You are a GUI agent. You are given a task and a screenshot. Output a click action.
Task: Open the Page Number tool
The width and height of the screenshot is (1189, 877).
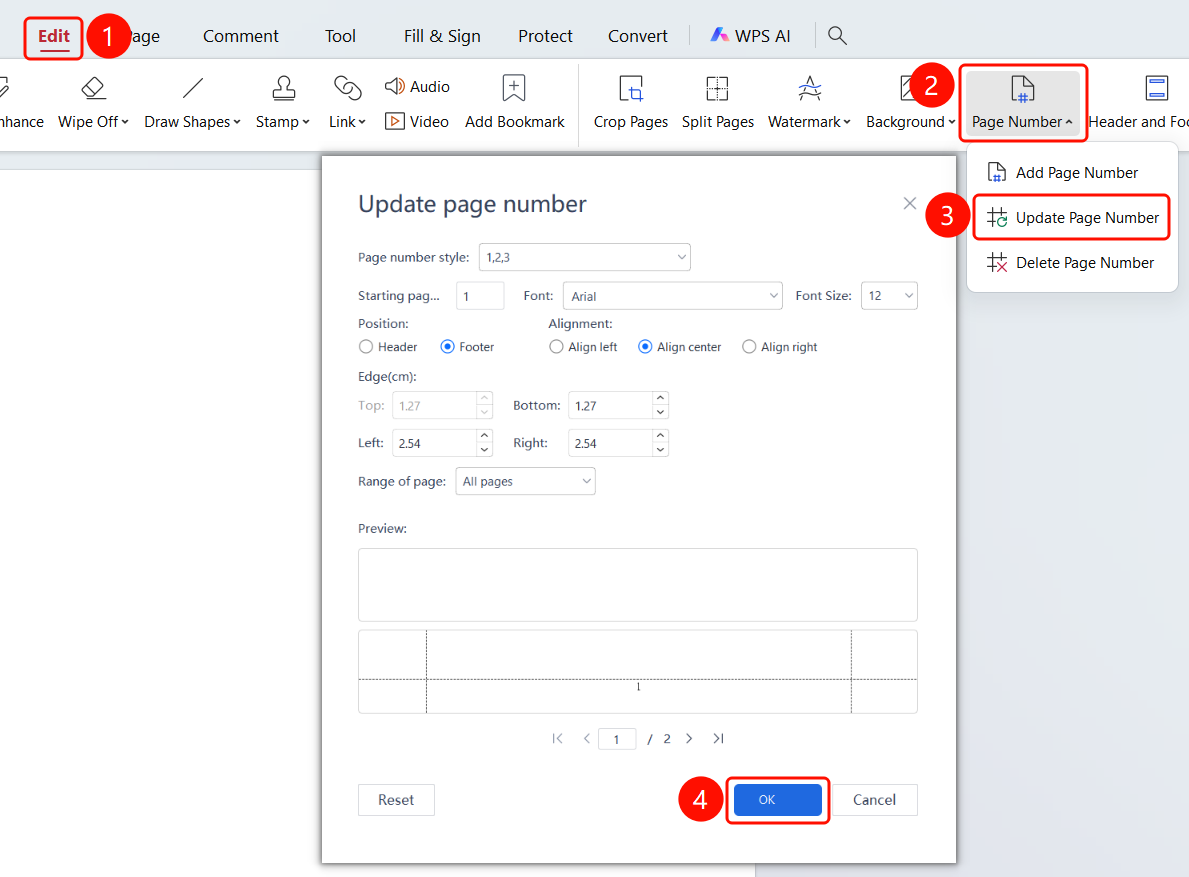[1022, 102]
